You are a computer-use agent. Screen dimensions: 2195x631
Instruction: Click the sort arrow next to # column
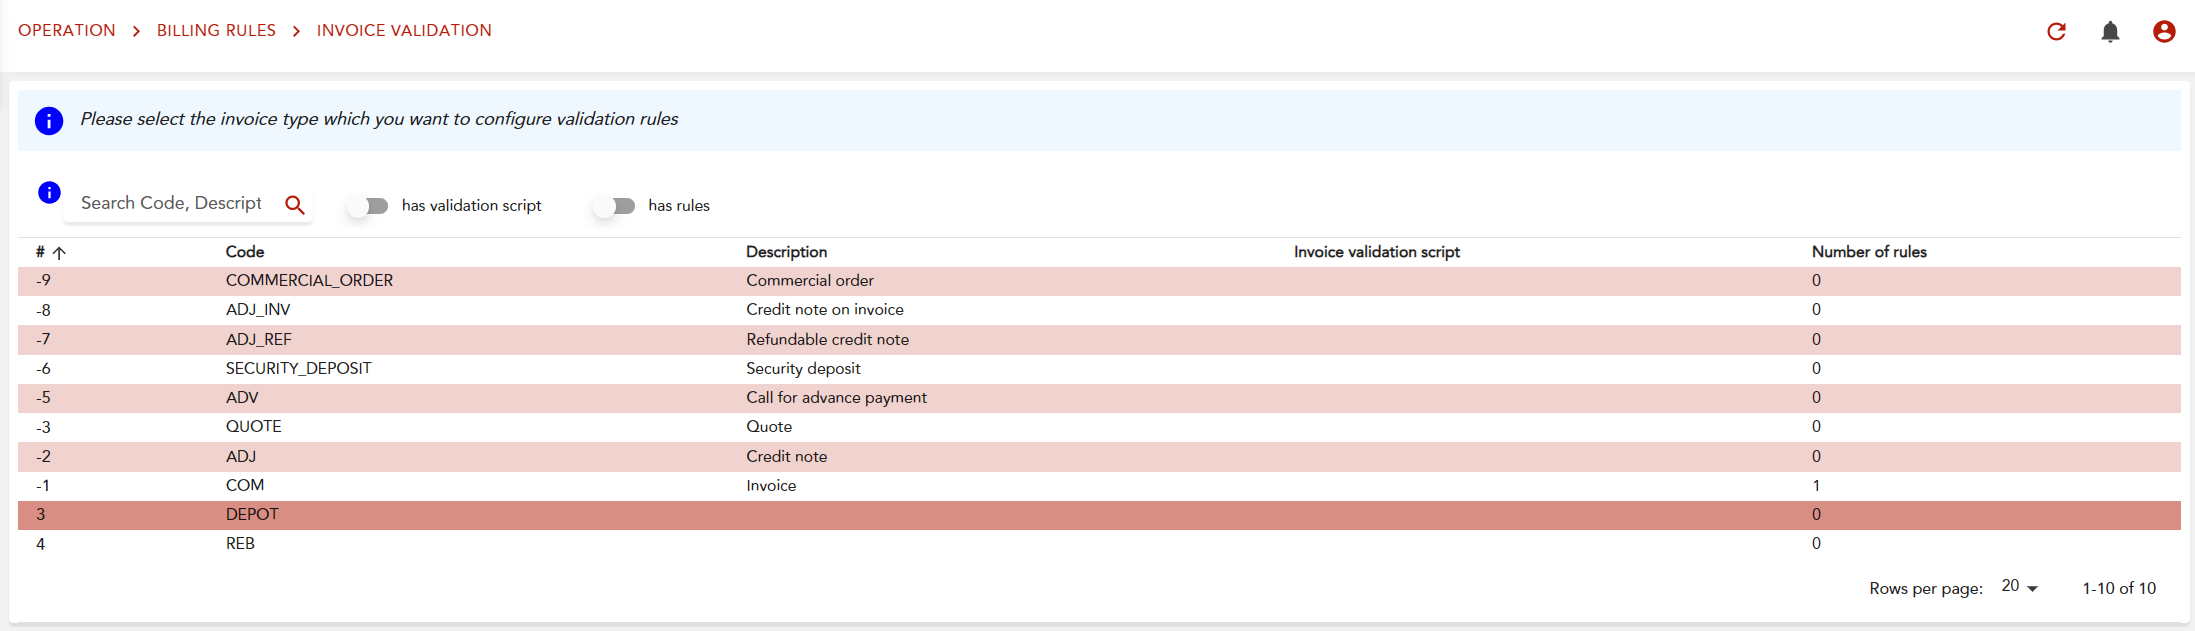point(60,253)
